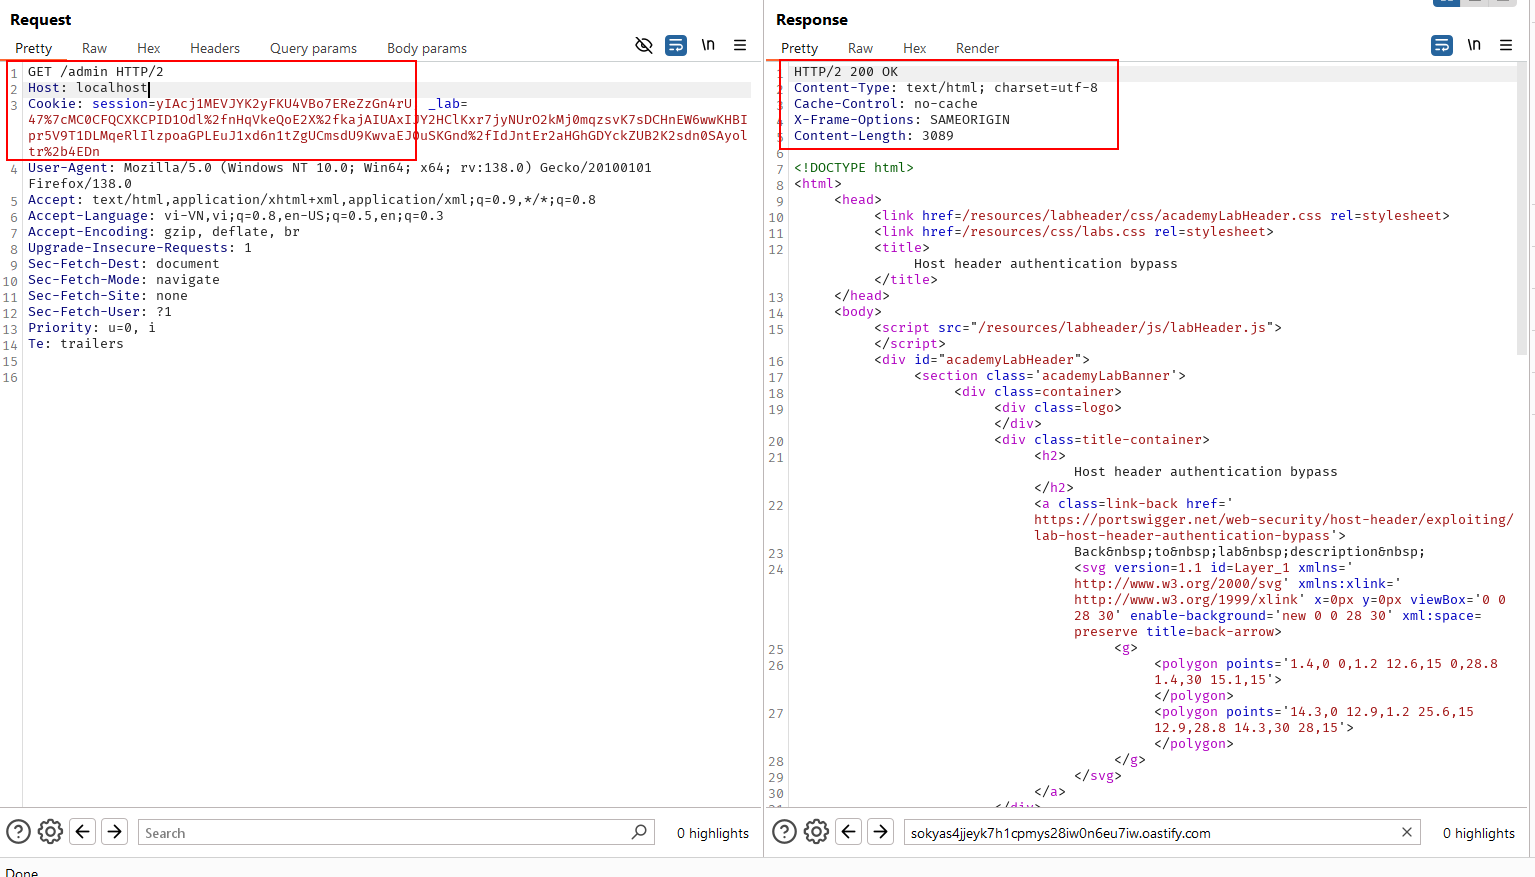The image size is (1535, 877).
Task: Click 'Priority: u=0, i' line
Action: point(92,328)
